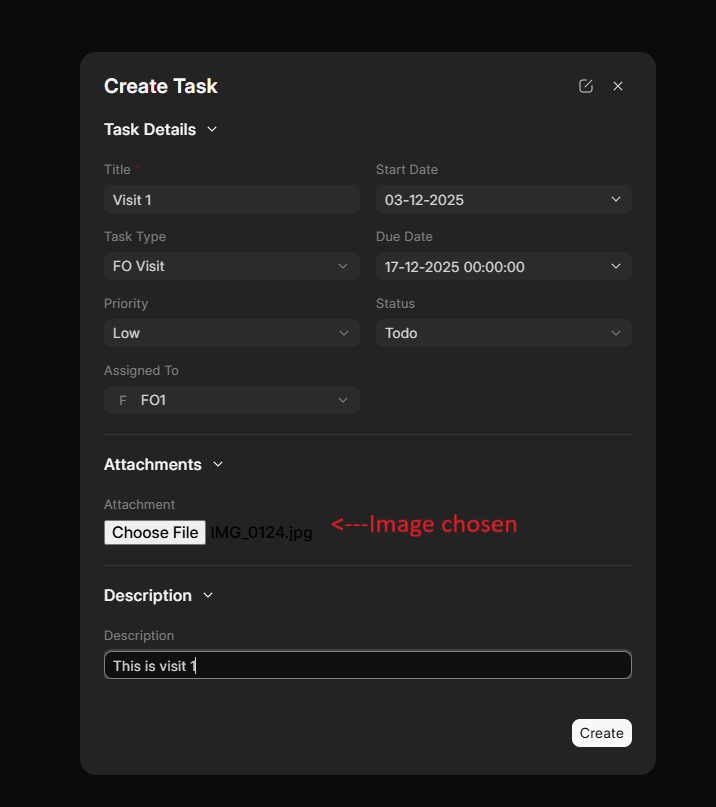The width and height of the screenshot is (716, 807).
Task: Click the Description field with visit text
Action: [367, 664]
